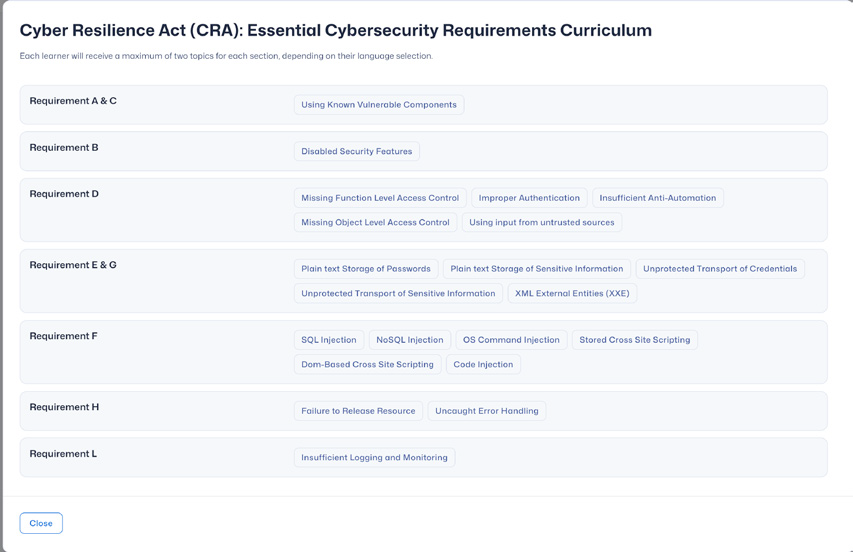This screenshot has width=853, height=552.
Task: Click the Close button
Action: tap(41, 523)
